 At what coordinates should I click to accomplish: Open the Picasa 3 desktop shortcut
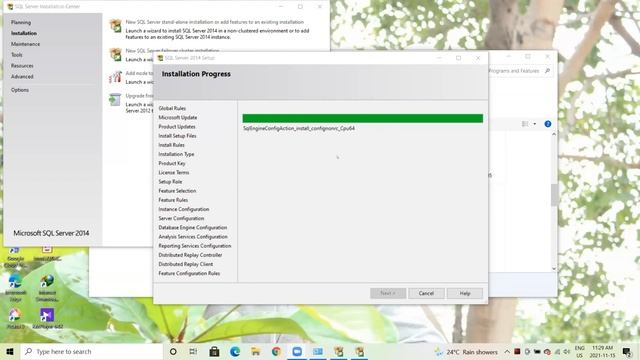16,319
